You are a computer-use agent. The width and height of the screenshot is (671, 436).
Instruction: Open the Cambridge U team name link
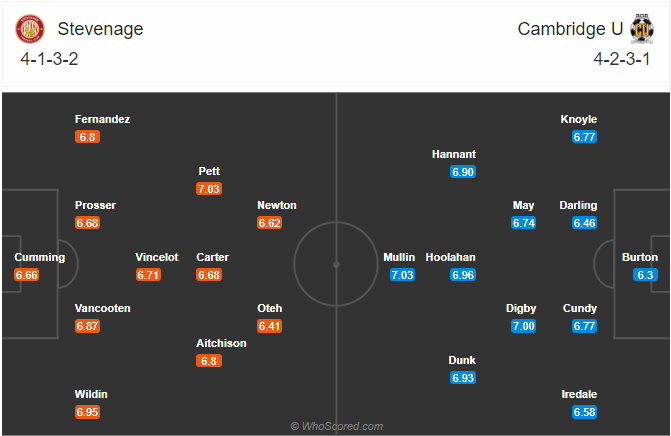[570, 29]
